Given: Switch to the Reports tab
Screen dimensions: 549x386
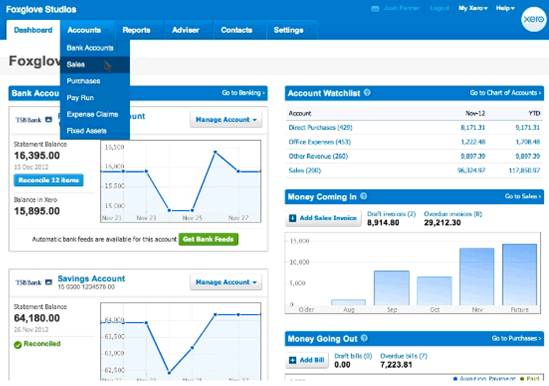Looking at the screenshot, I should click(136, 30).
